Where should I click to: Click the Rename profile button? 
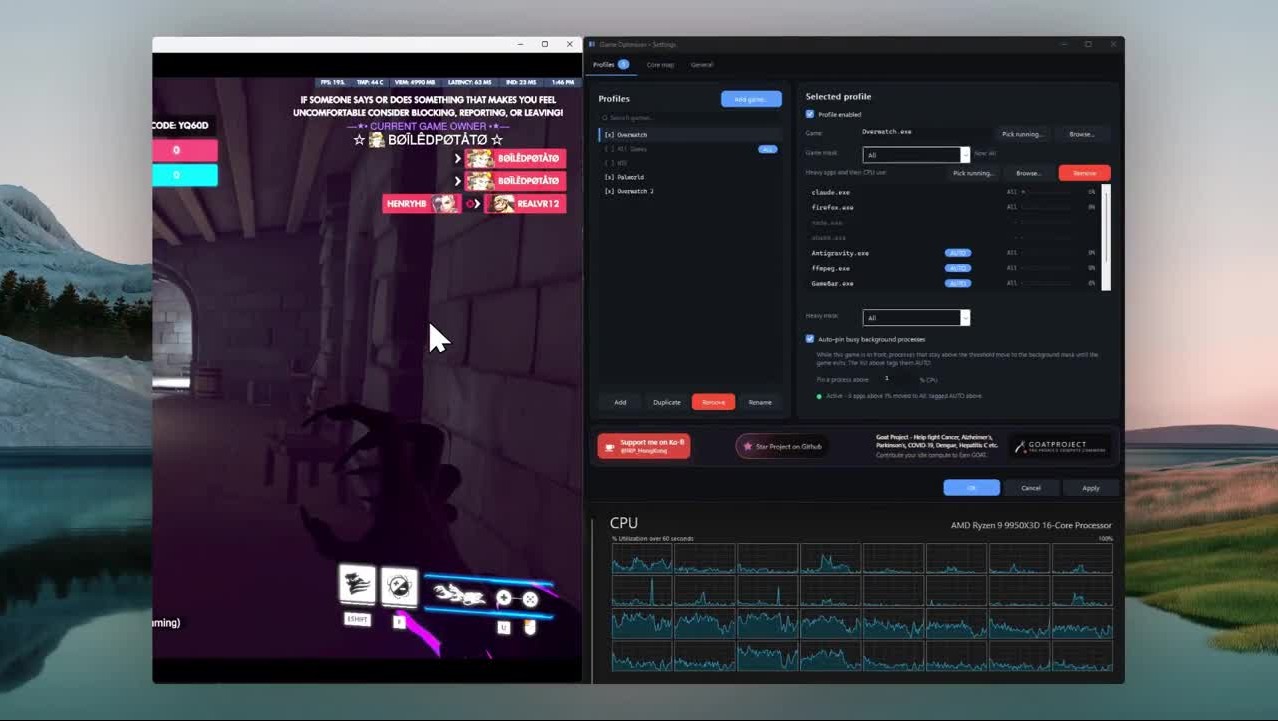760,402
